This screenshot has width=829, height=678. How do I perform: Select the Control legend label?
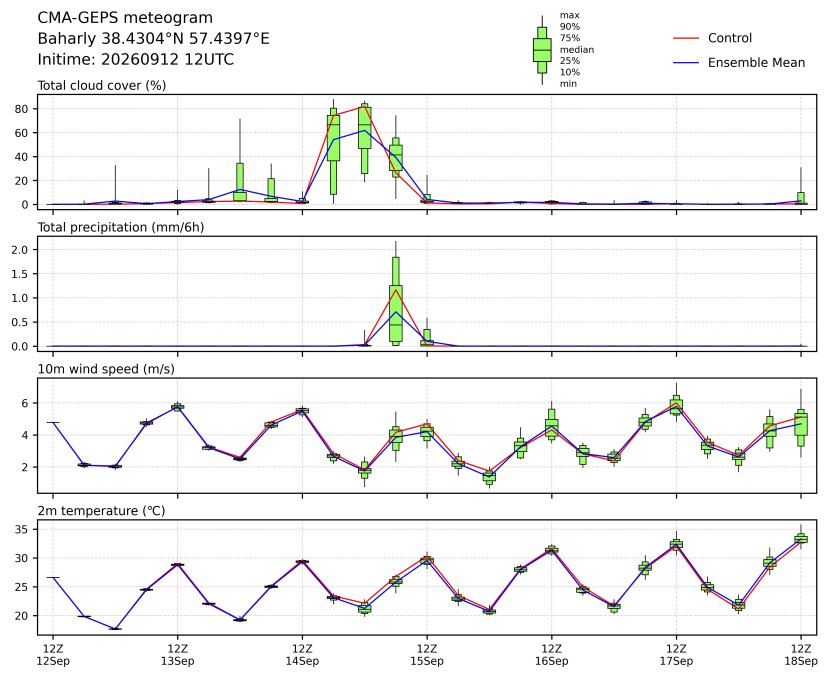pos(730,38)
